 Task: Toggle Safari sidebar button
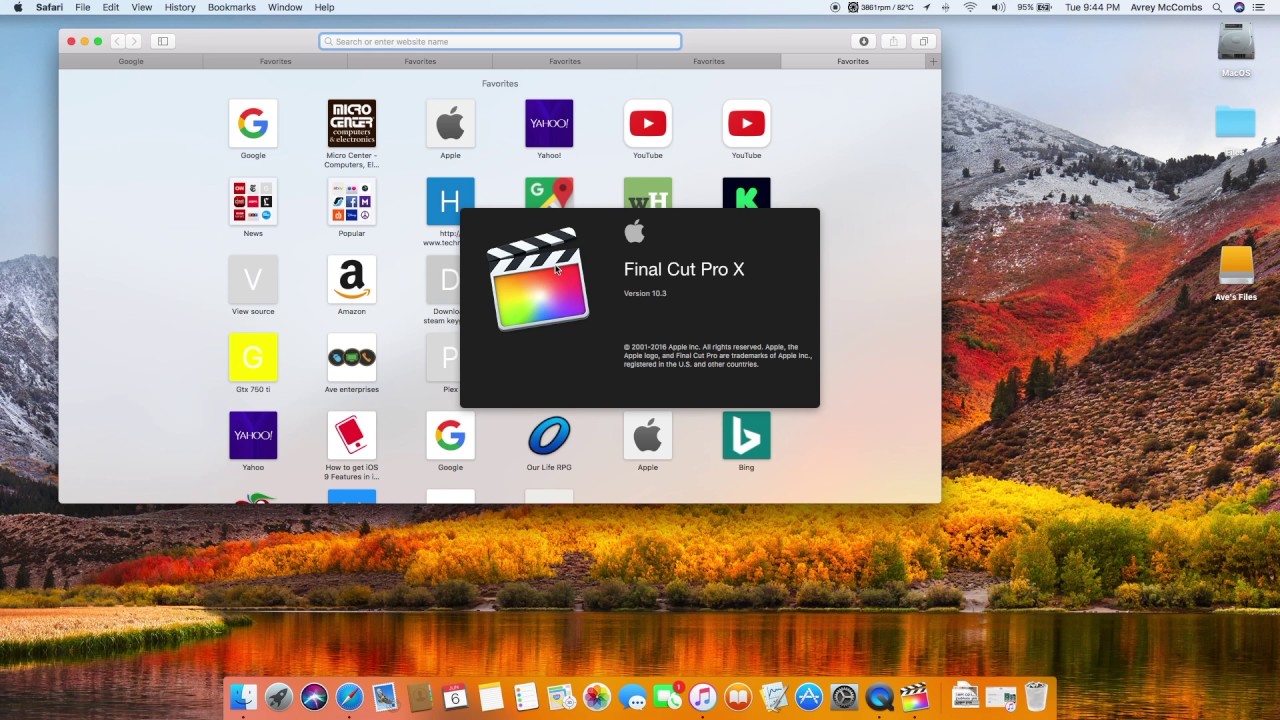tap(163, 41)
